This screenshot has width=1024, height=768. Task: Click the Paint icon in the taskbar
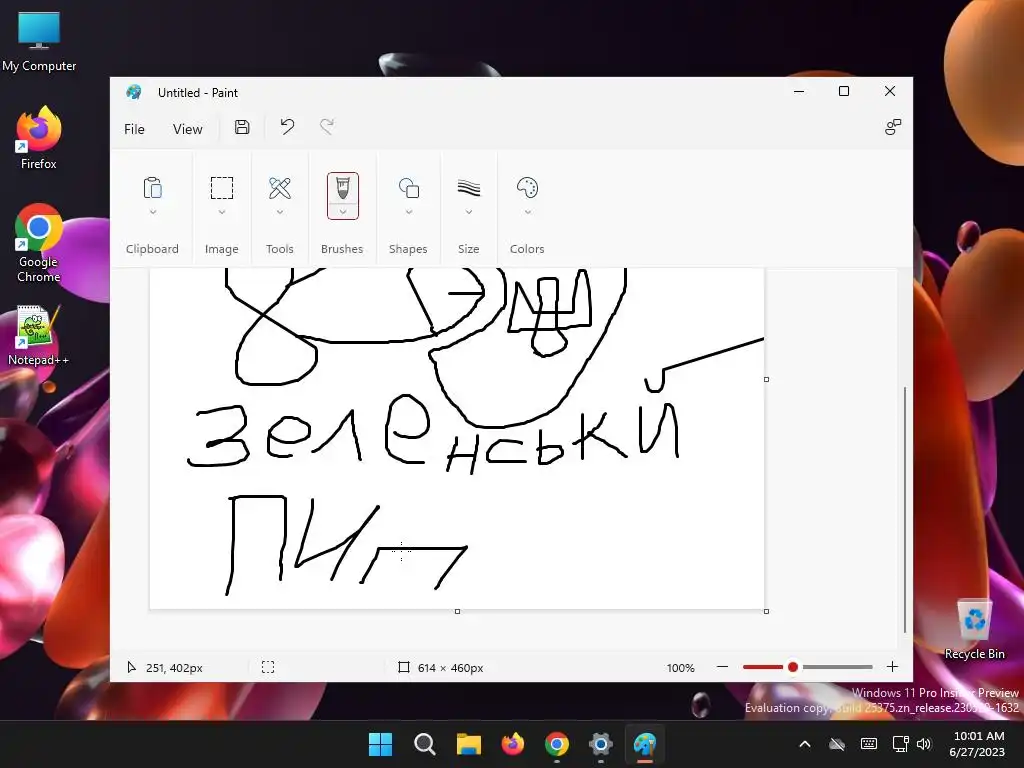pos(645,744)
